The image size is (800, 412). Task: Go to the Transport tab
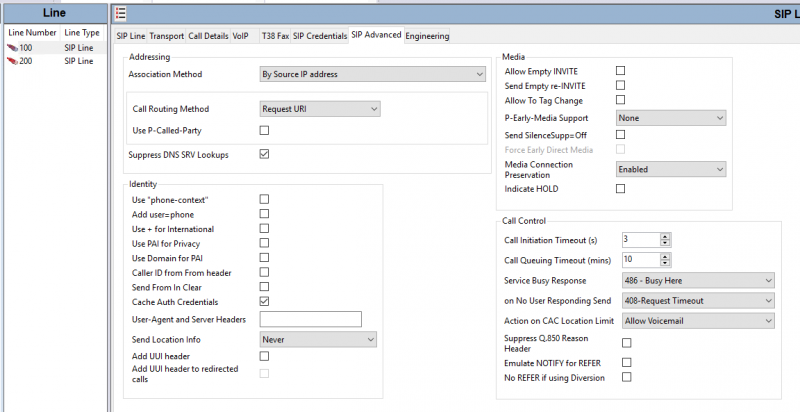click(x=166, y=36)
